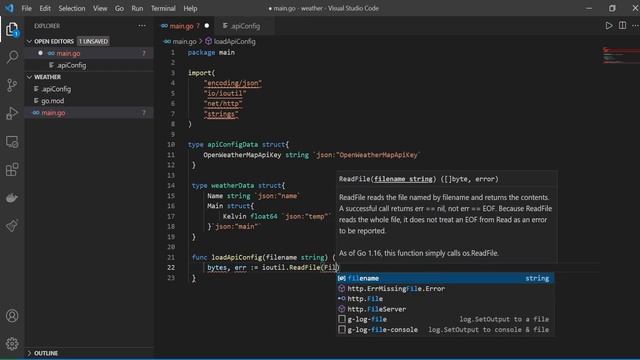Switch to the .apiConfig editor tab

point(245,26)
